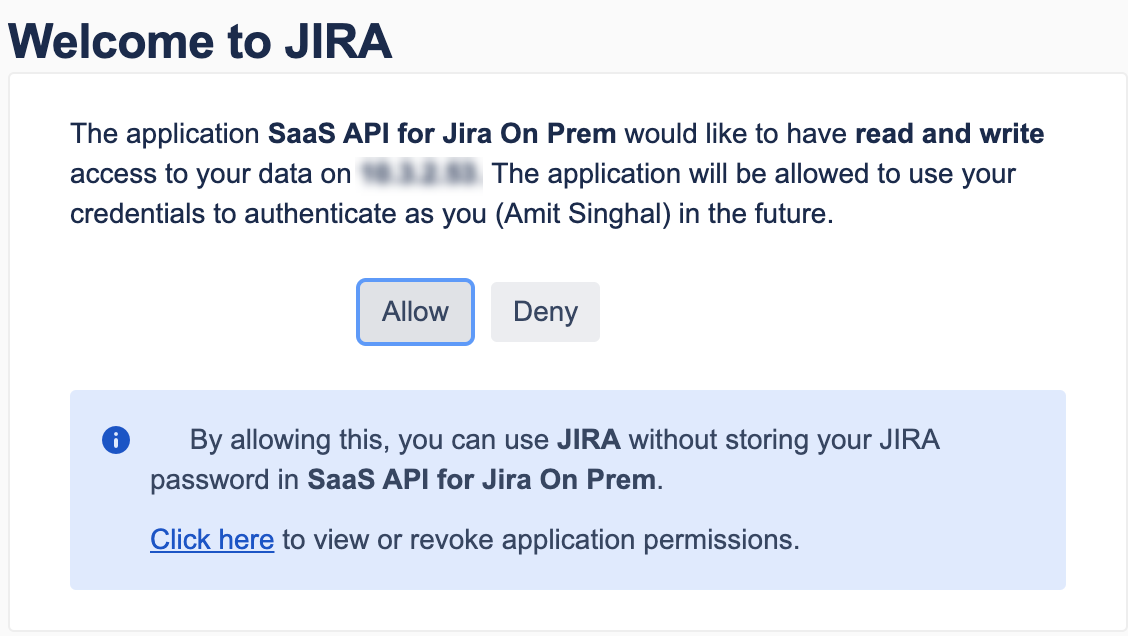
Task: Click the bold 'SaaS API for Jira On Prem' text
Action: pos(439,133)
